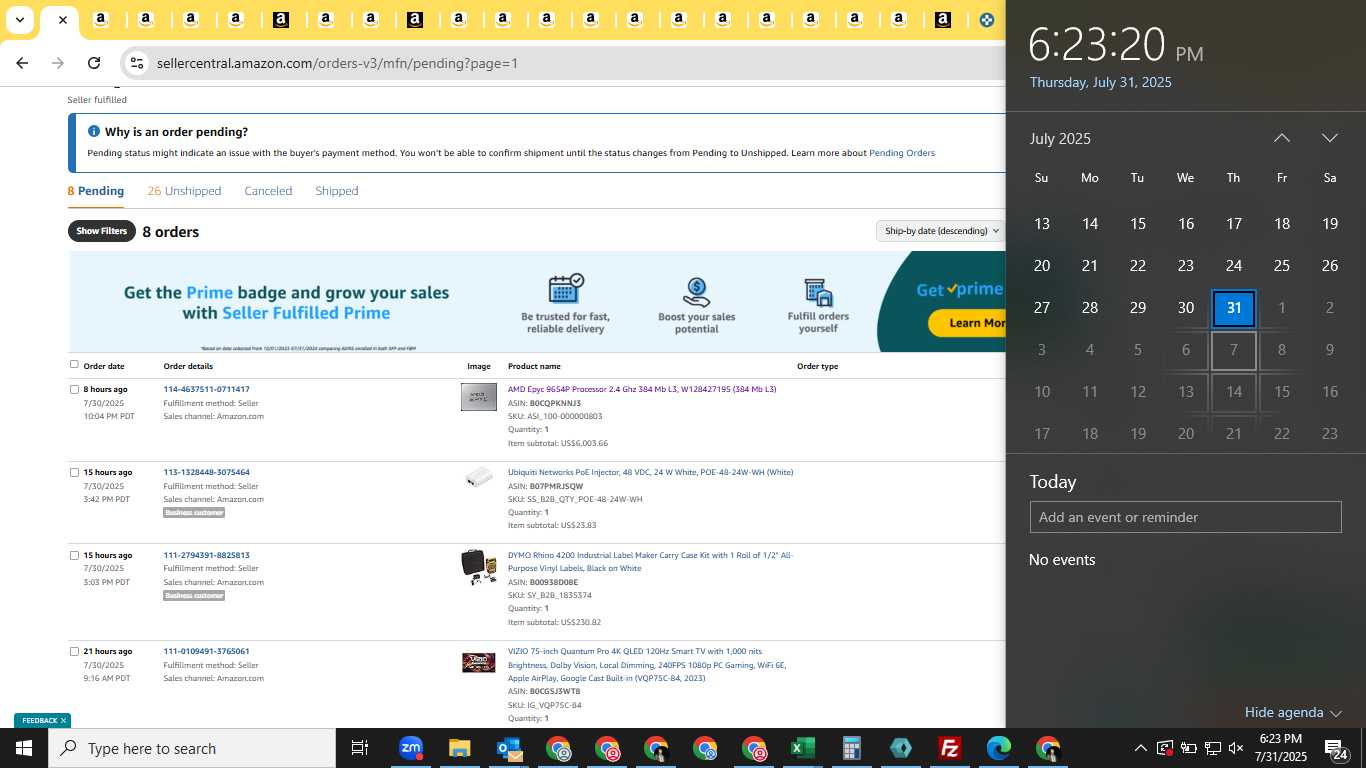The width and height of the screenshot is (1366, 768).
Task: Open FileZilla from the taskbar
Action: tap(950, 748)
